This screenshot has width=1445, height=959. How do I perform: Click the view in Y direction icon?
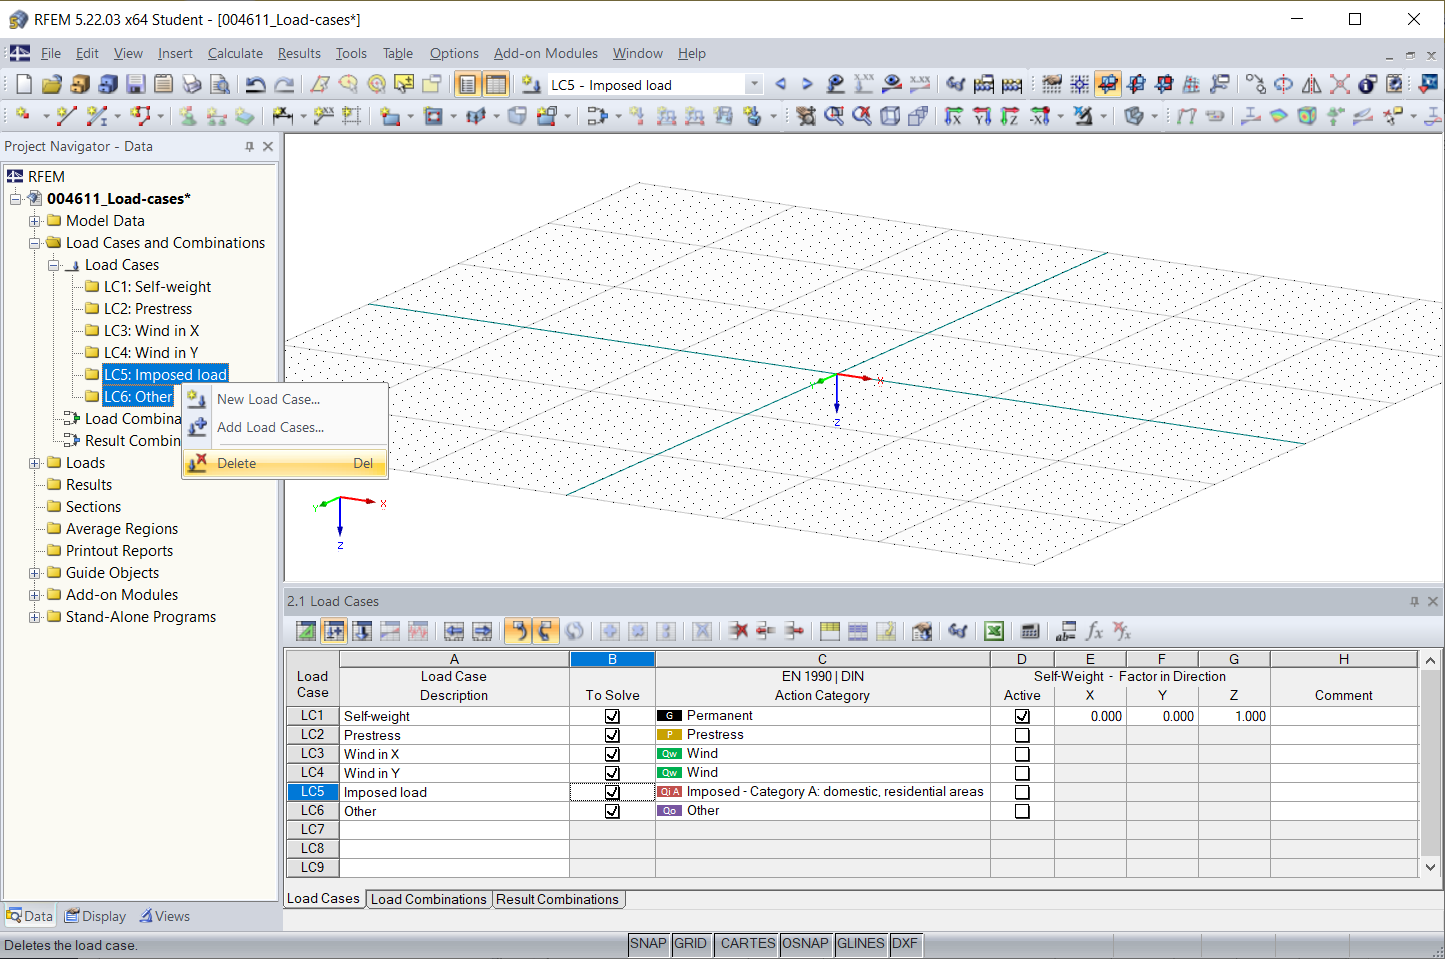click(982, 117)
